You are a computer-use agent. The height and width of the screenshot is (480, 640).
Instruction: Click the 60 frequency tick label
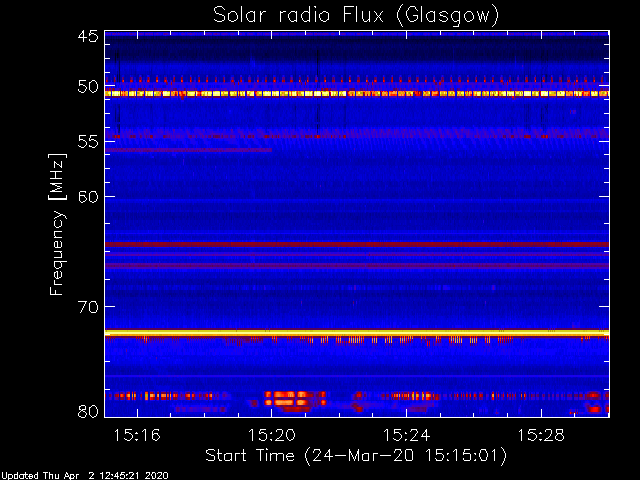tap(88, 196)
